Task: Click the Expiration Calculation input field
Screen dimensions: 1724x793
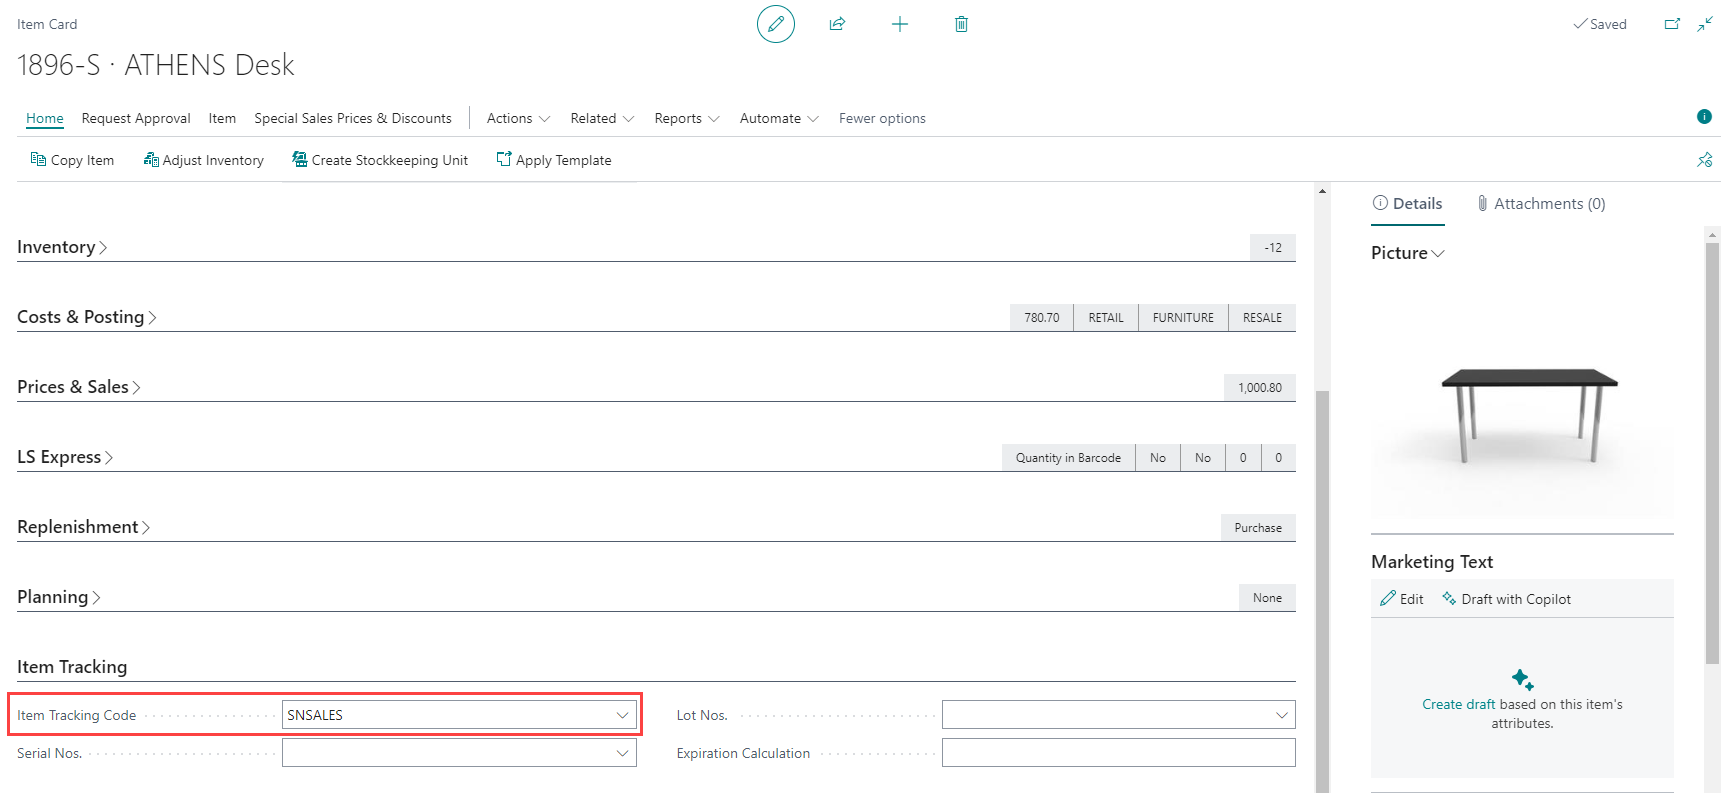Action: [x=1118, y=753]
